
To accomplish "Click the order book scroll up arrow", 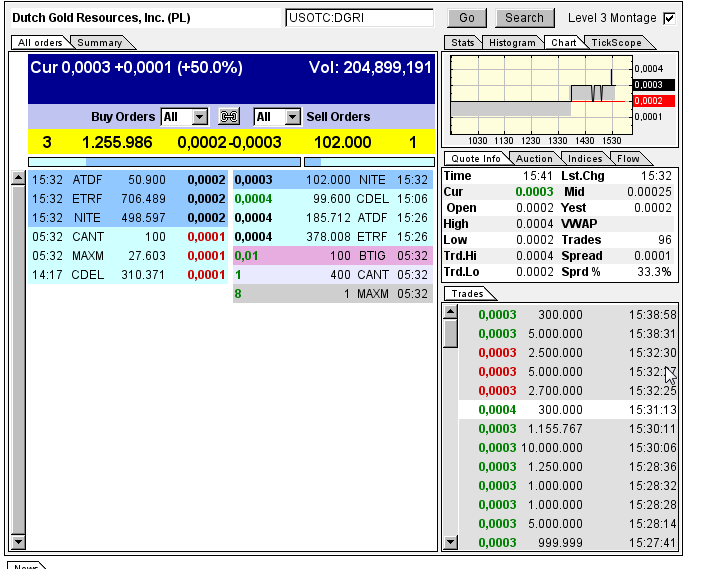I will (x=17, y=179).
